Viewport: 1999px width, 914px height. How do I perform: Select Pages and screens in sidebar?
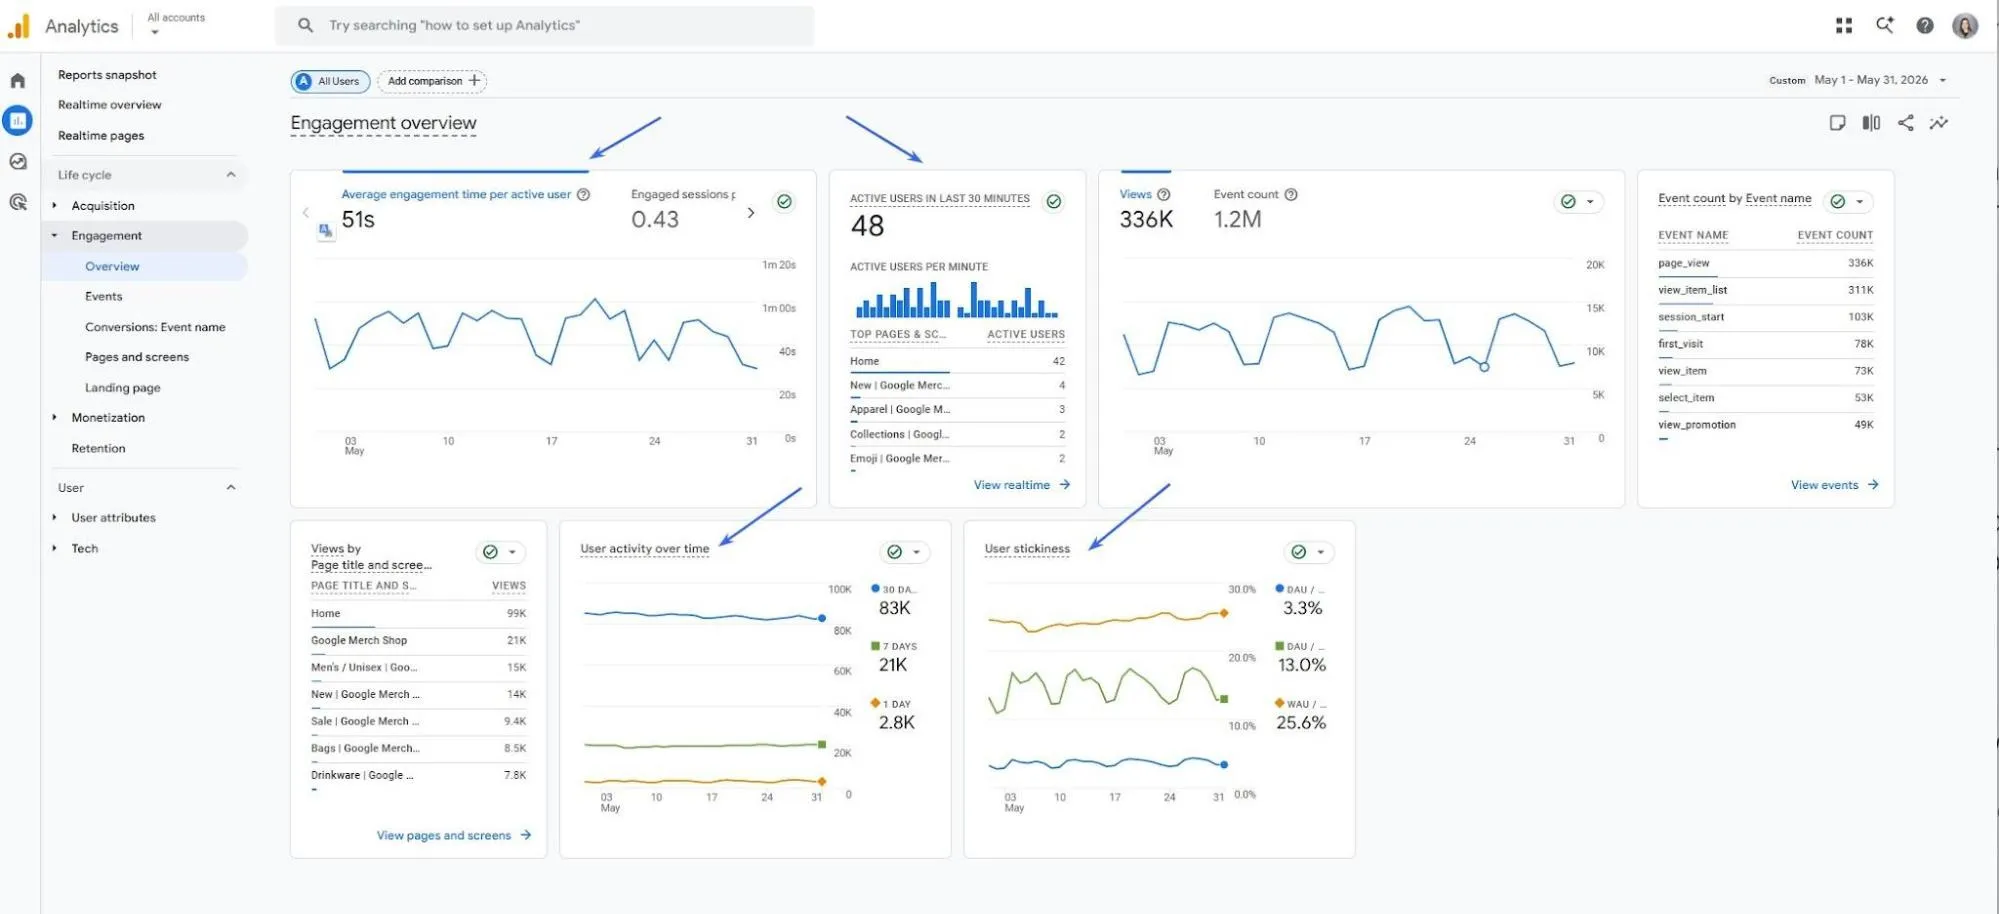coord(137,357)
